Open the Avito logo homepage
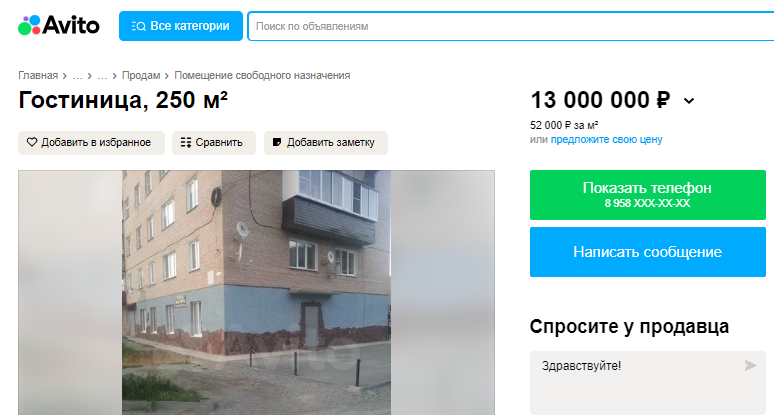774x415 pixels. [59, 25]
